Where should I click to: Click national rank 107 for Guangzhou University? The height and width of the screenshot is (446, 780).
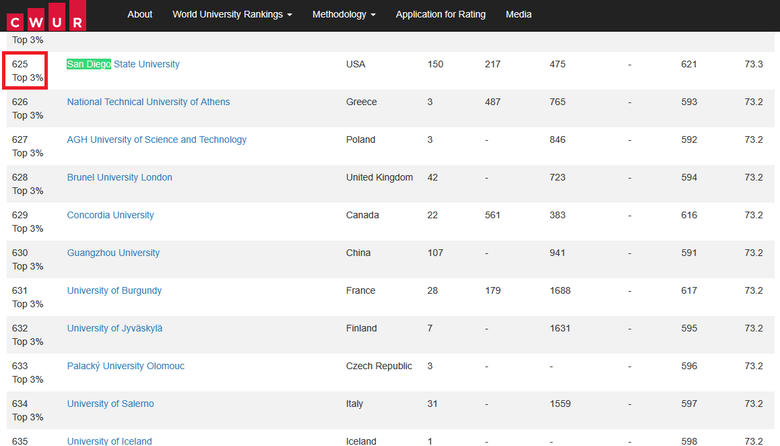coord(435,253)
